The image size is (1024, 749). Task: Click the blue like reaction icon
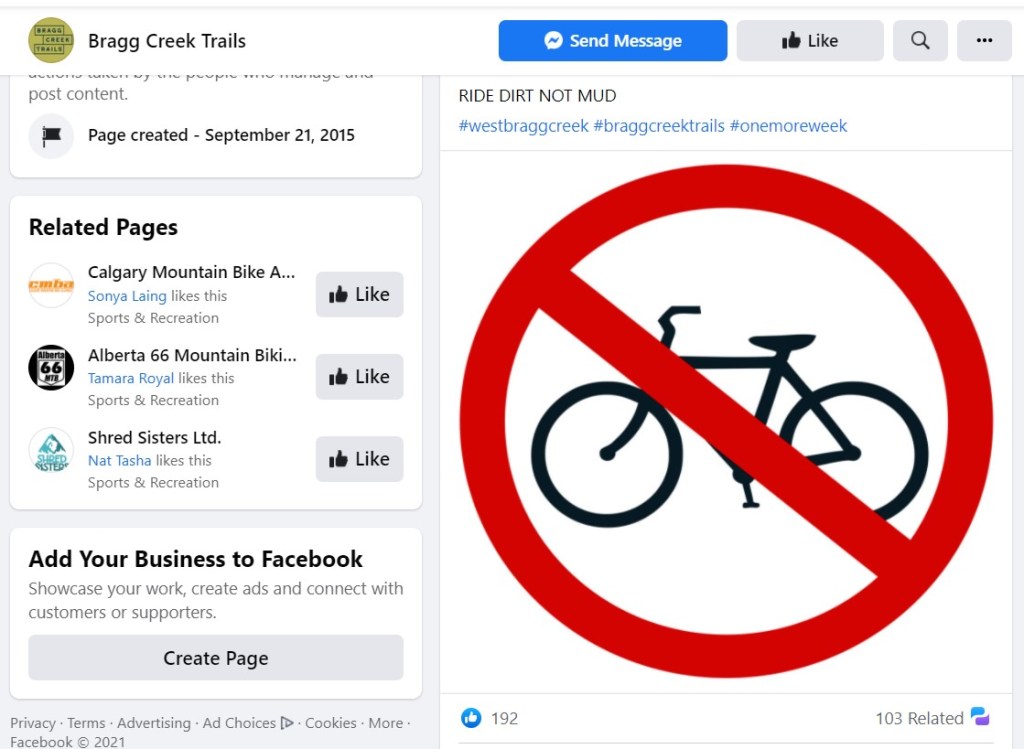pos(471,718)
